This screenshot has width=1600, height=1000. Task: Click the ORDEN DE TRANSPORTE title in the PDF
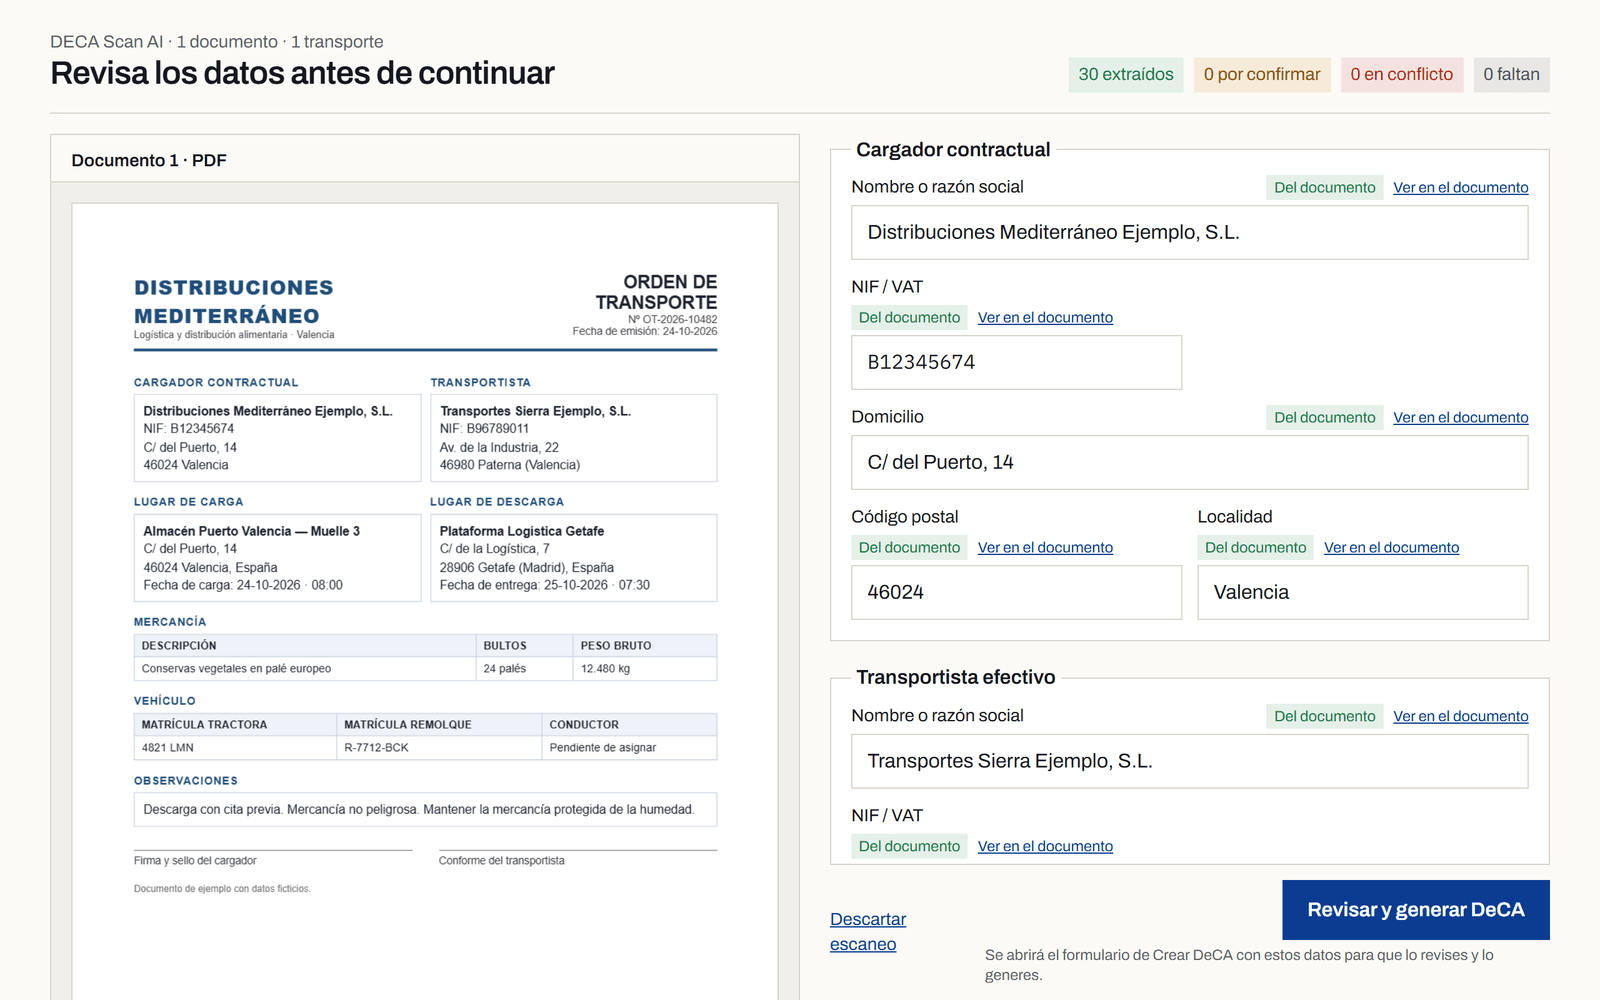(656, 292)
